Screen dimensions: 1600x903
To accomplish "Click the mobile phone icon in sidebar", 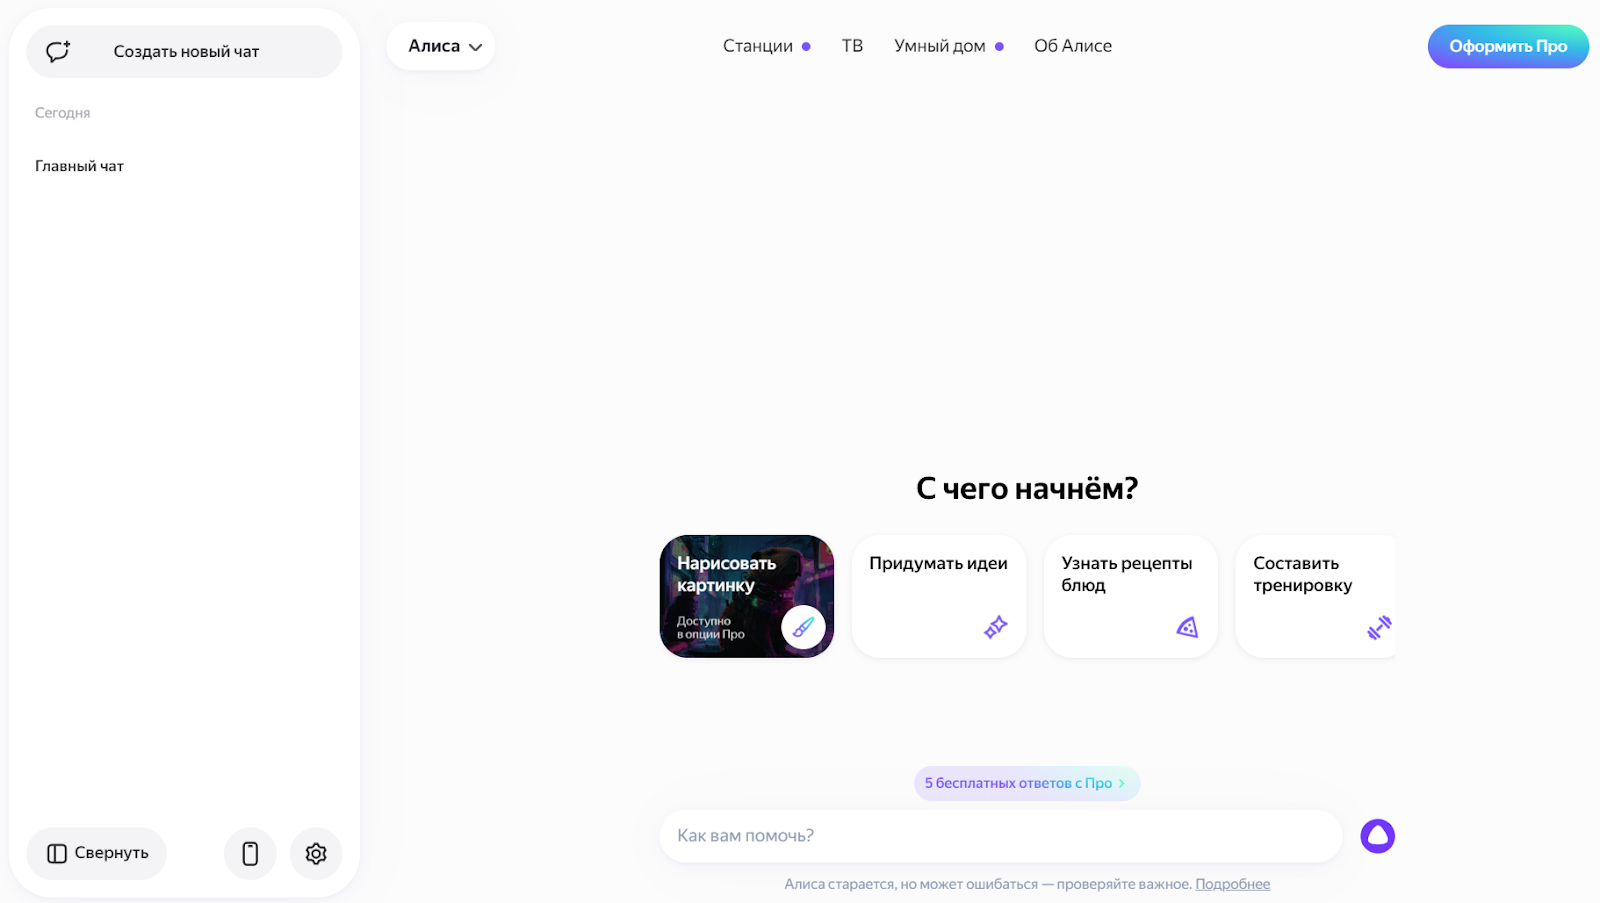I will (250, 853).
